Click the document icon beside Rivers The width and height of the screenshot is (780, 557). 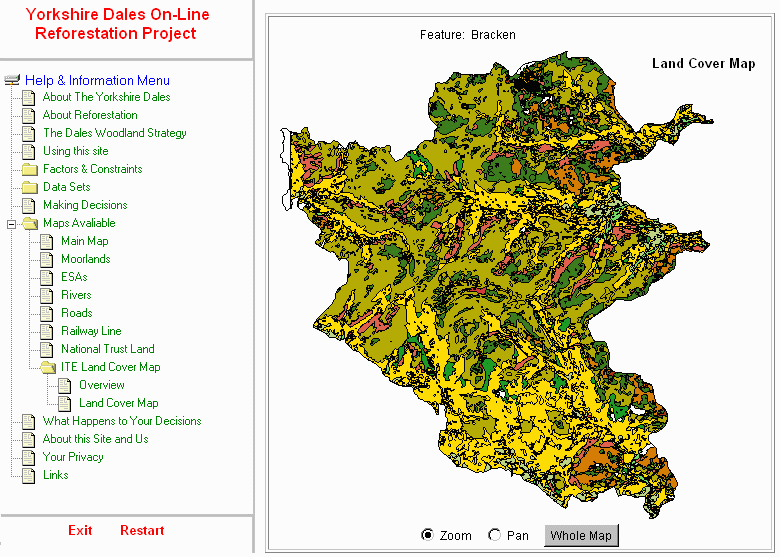click(47, 295)
